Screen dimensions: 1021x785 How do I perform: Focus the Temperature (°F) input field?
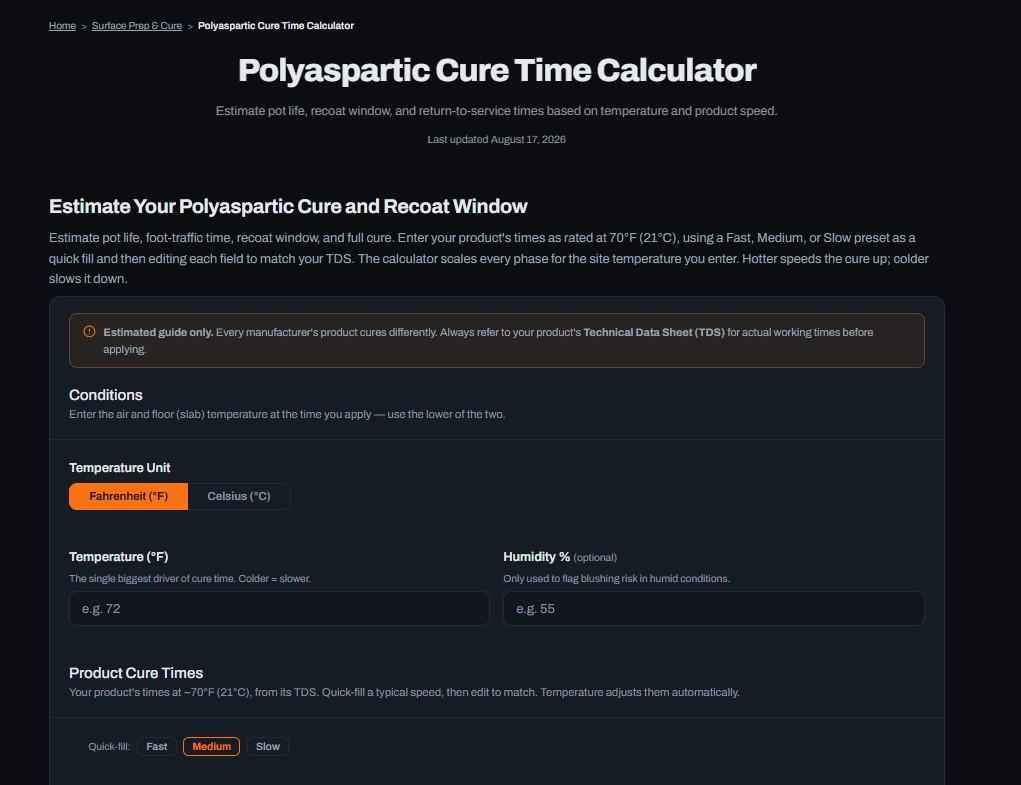tap(279, 609)
